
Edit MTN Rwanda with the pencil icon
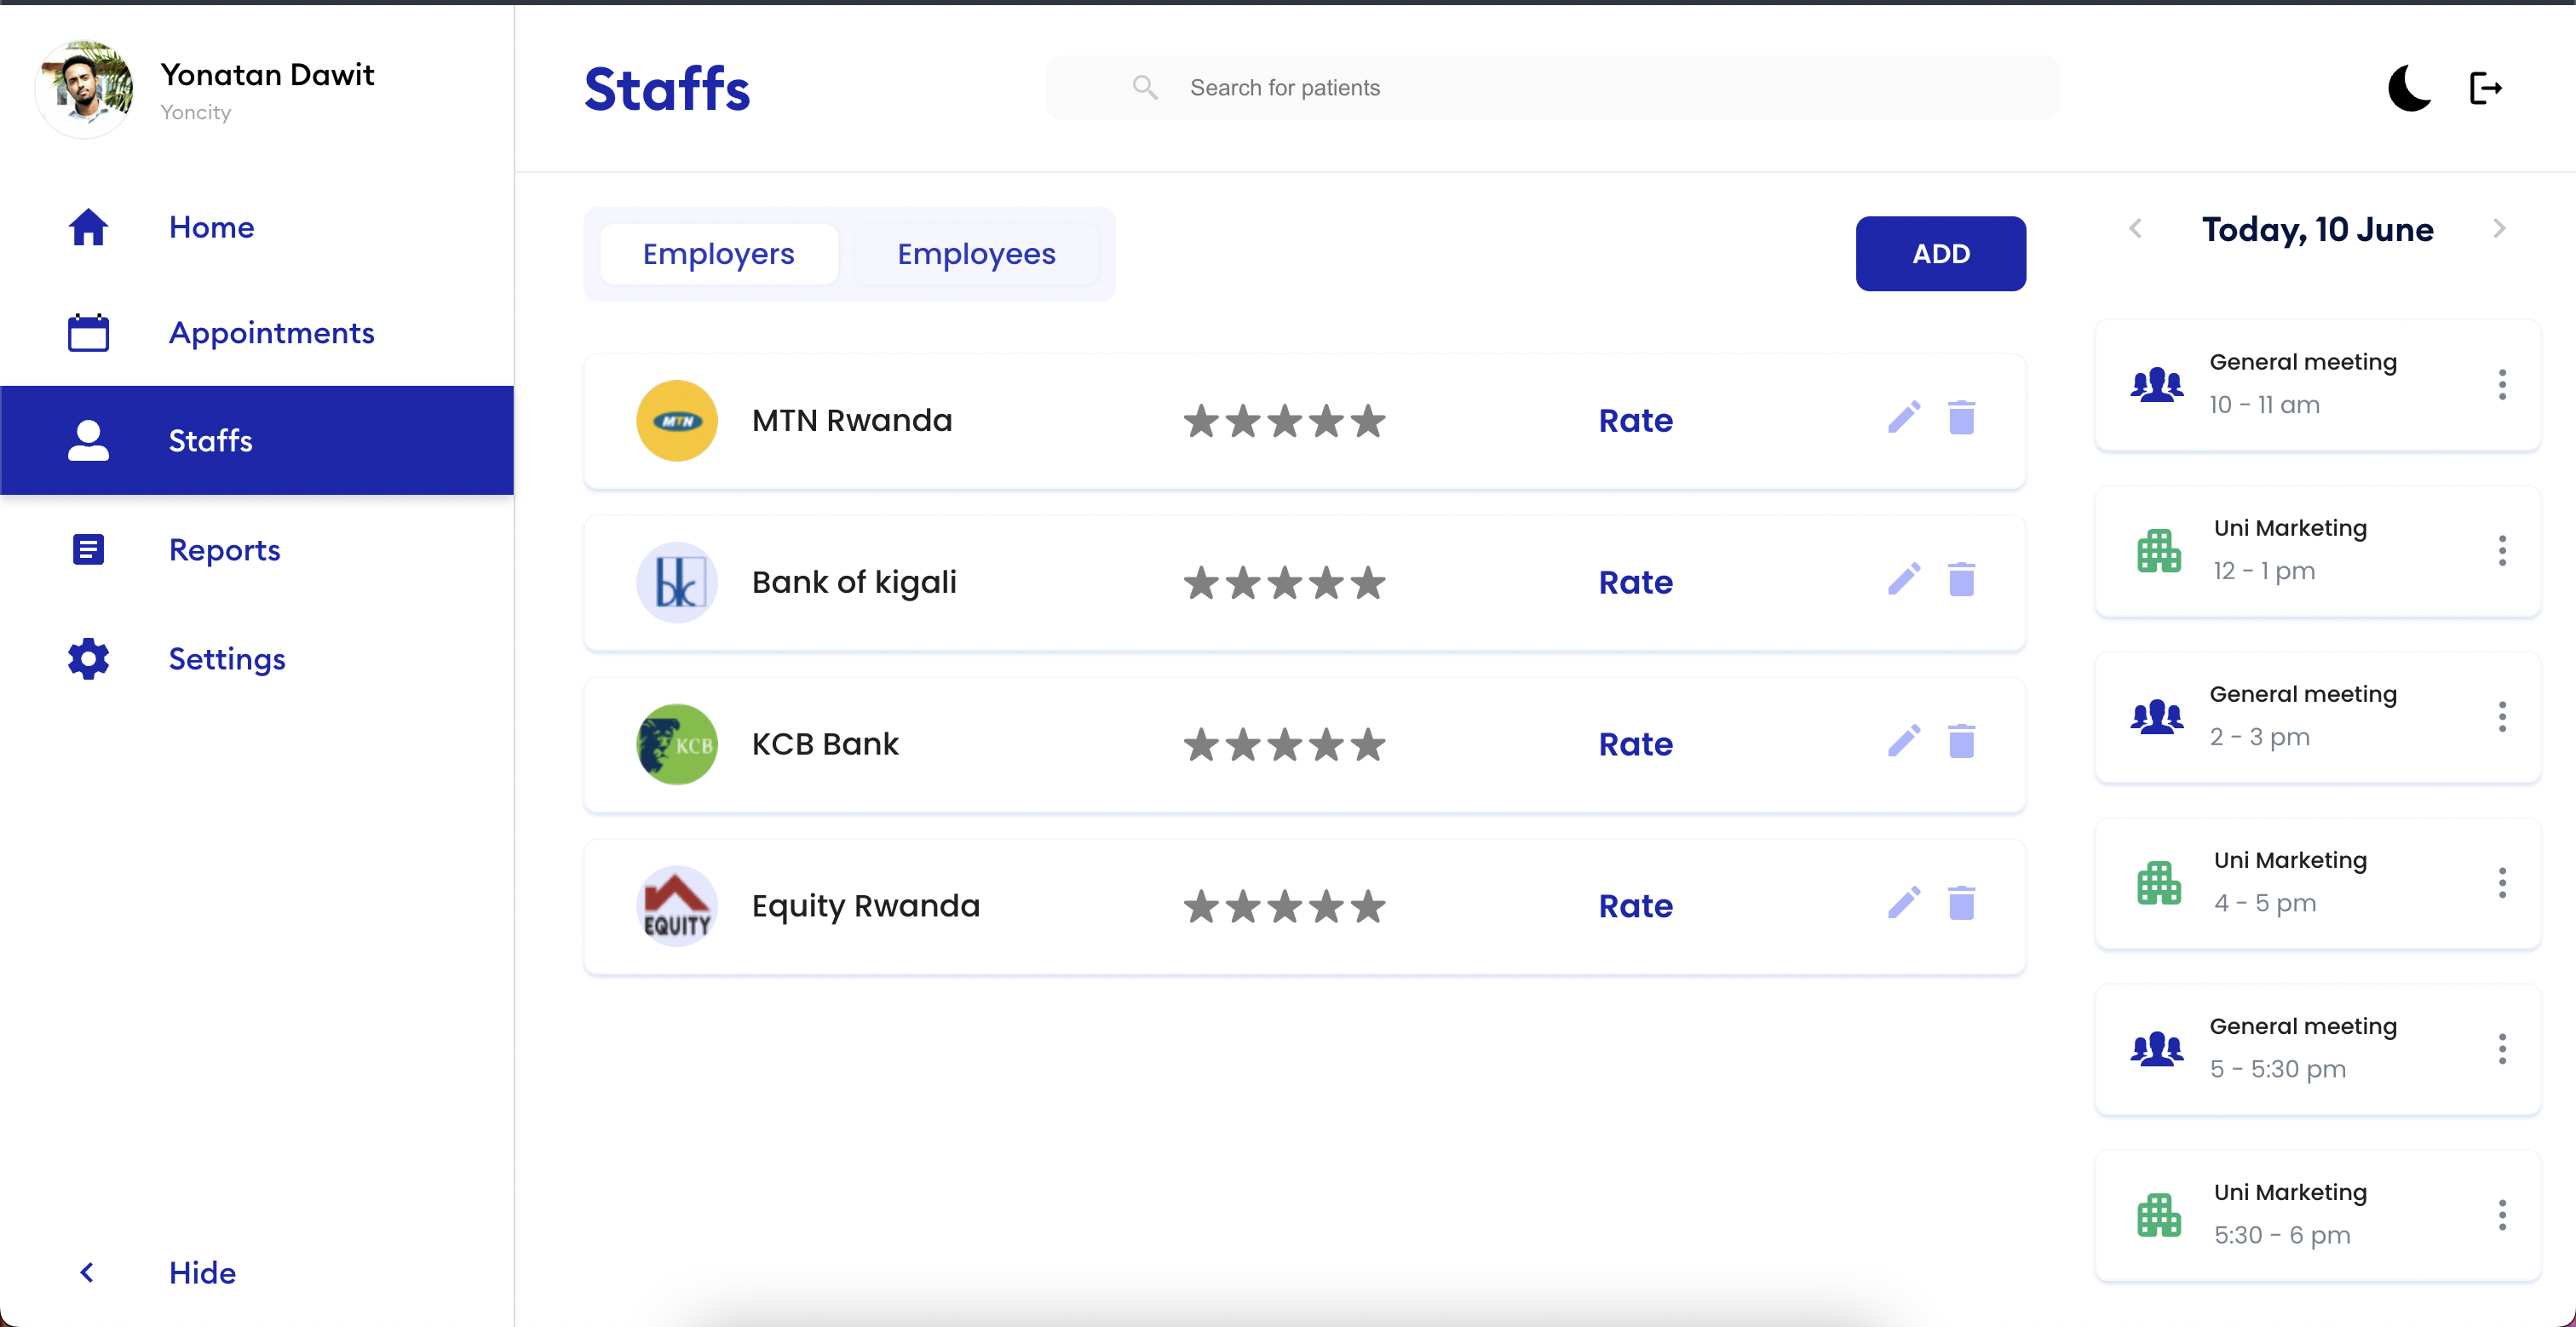tap(1903, 419)
